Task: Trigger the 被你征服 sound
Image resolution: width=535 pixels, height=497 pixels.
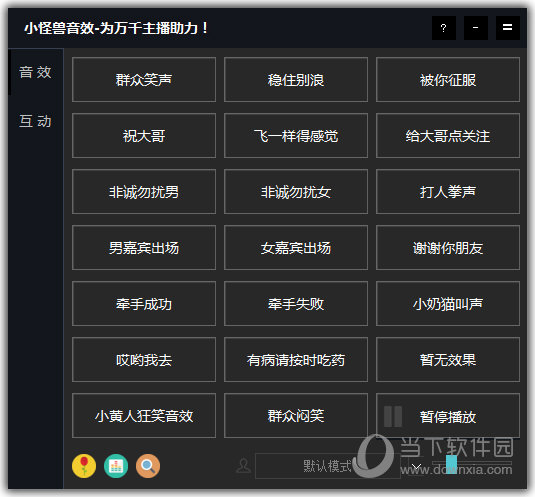Action: coord(448,79)
